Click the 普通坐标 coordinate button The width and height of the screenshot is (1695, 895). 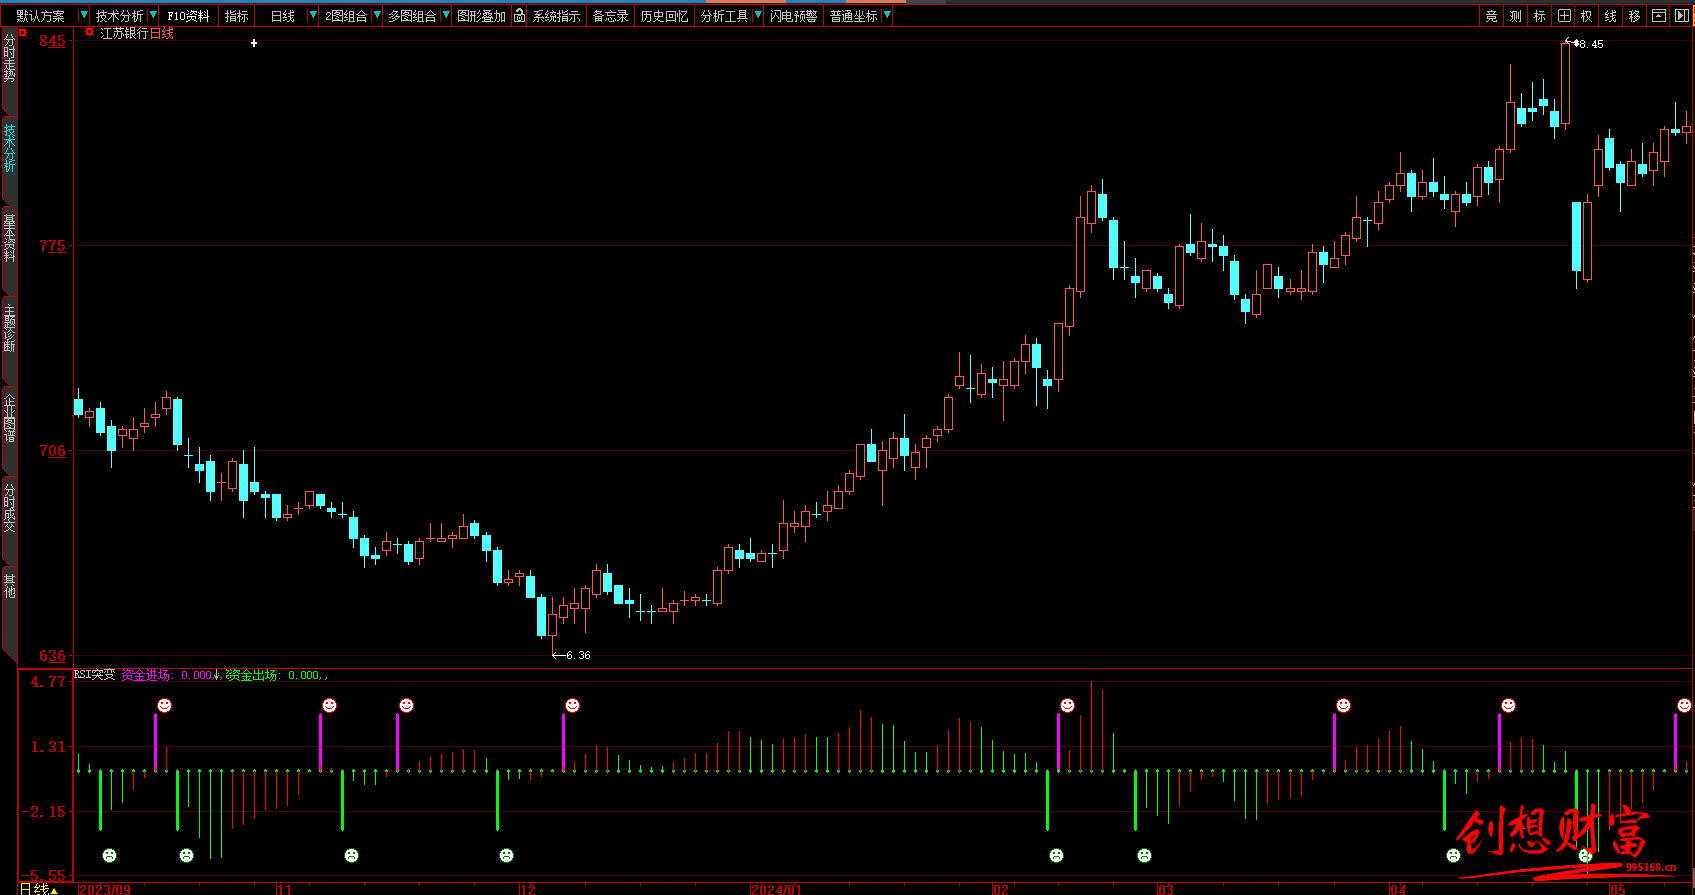pyautogui.click(x=854, y=16)
